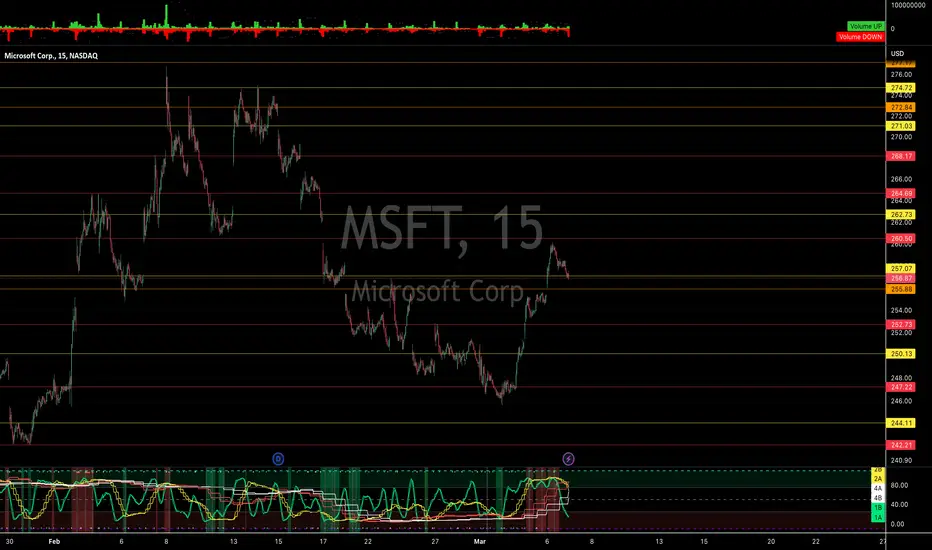Viewport: 932px width, 550px height.
Task: Click the dividend "D" event marker
Action: pyautogui.click(x=278, y=458)
